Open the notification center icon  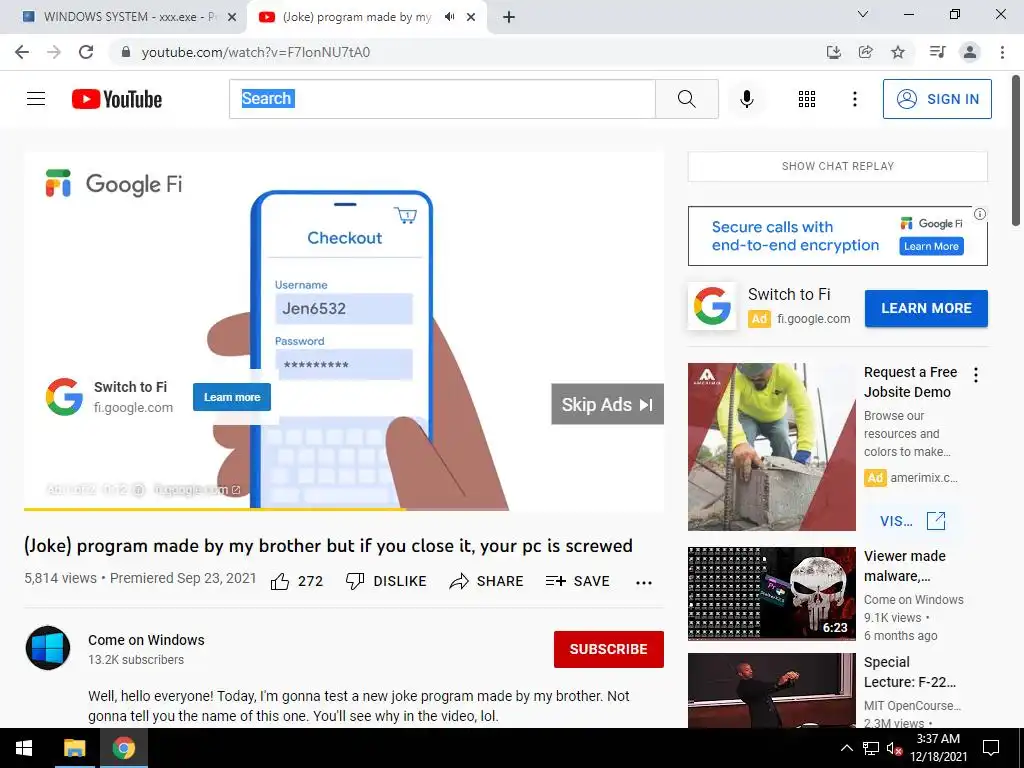[991, 748]
